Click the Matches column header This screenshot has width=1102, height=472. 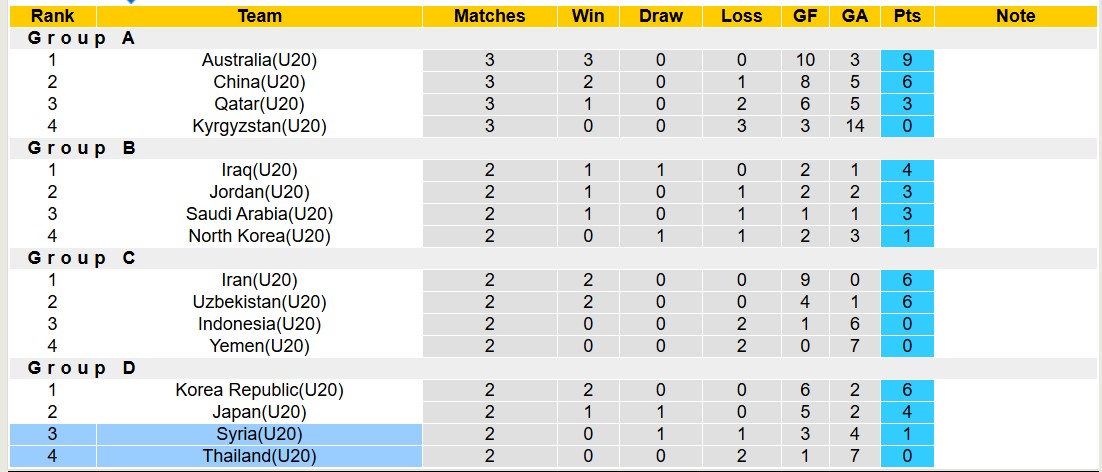coord(489,16)
